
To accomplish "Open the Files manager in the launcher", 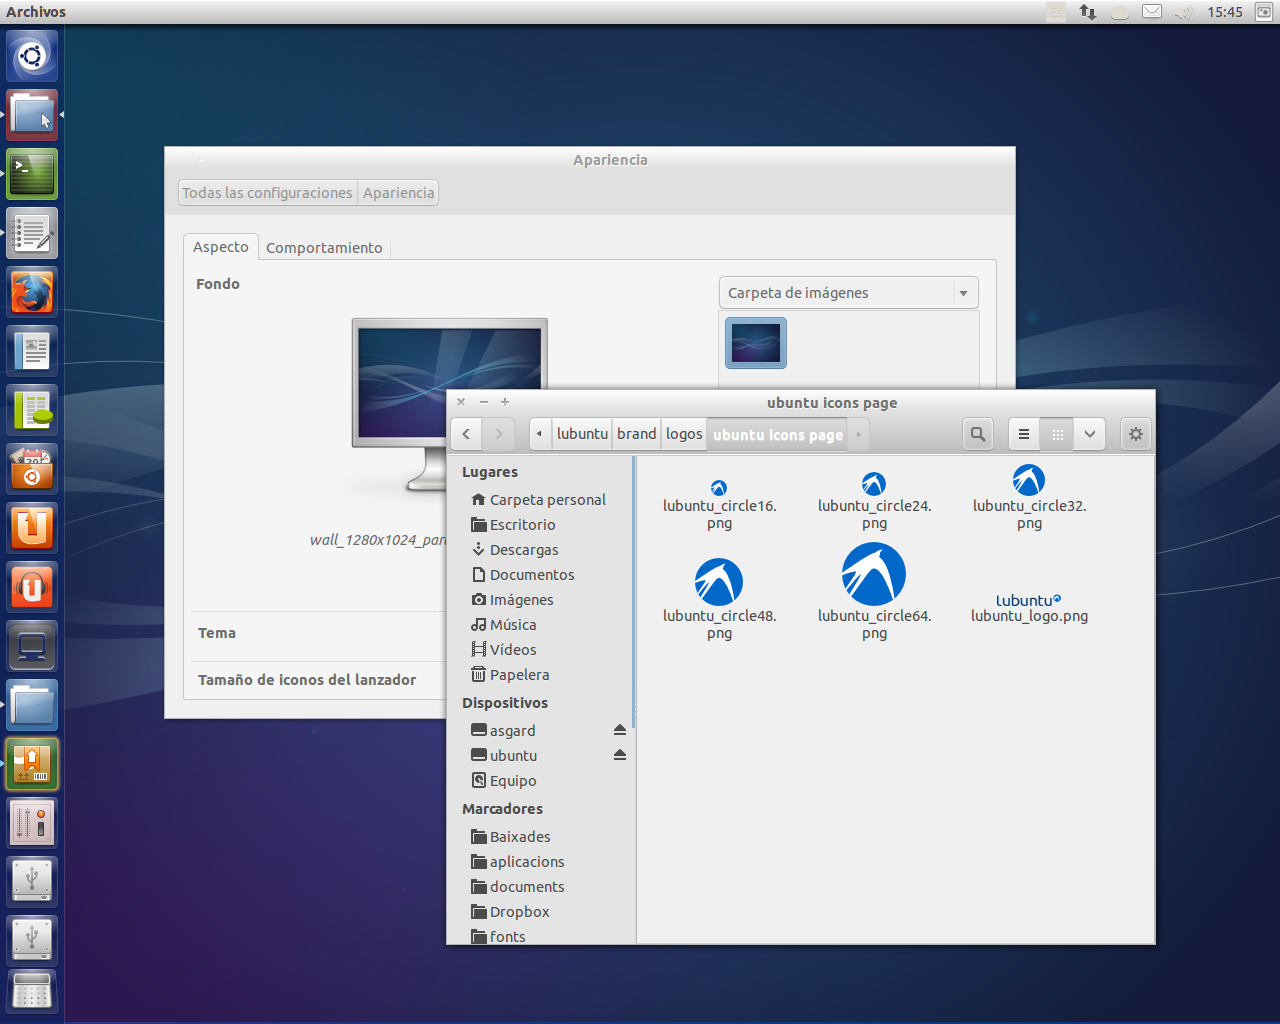I will click(32, 115).
